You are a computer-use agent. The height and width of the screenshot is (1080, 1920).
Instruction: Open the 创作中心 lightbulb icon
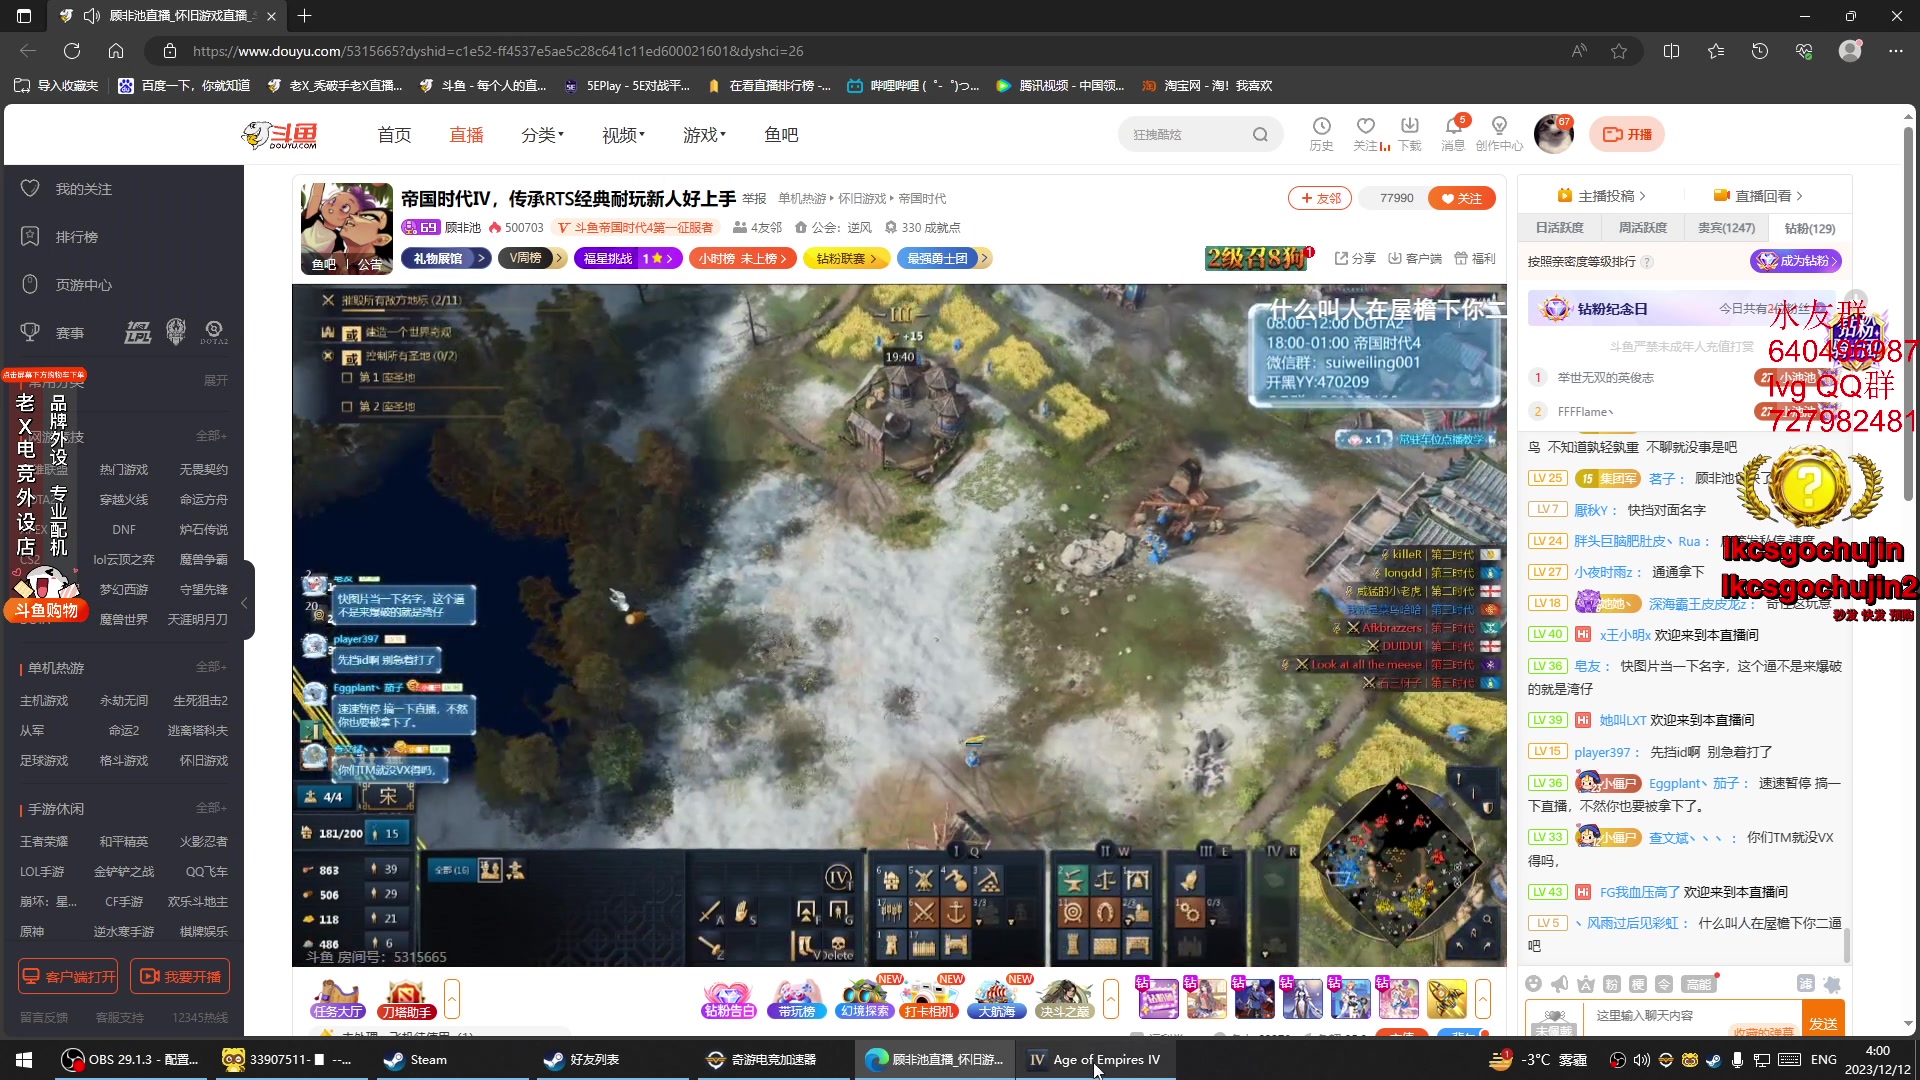tap(1498, 127)
